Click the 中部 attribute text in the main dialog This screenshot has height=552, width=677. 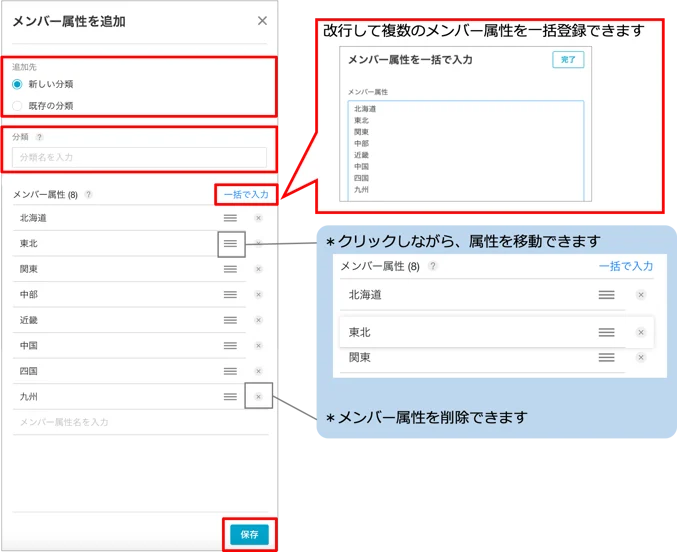[28, 295]
